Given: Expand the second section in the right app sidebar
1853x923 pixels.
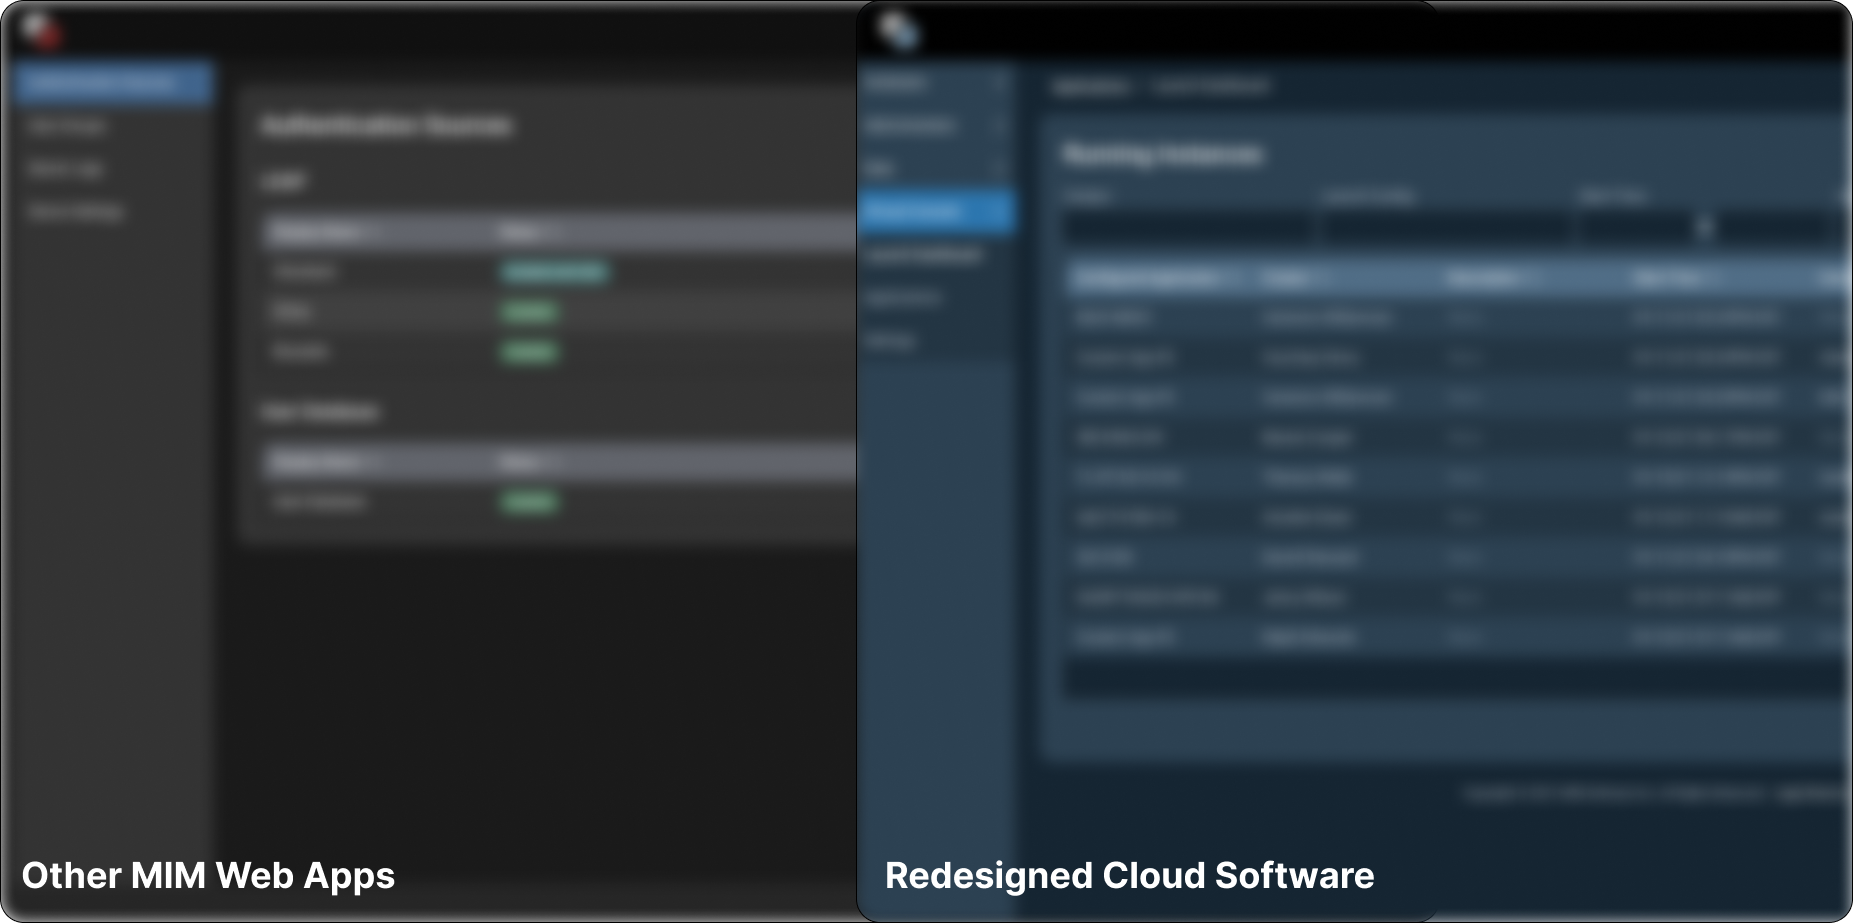Looking at the screenshot, I should (x=935, y=126).
